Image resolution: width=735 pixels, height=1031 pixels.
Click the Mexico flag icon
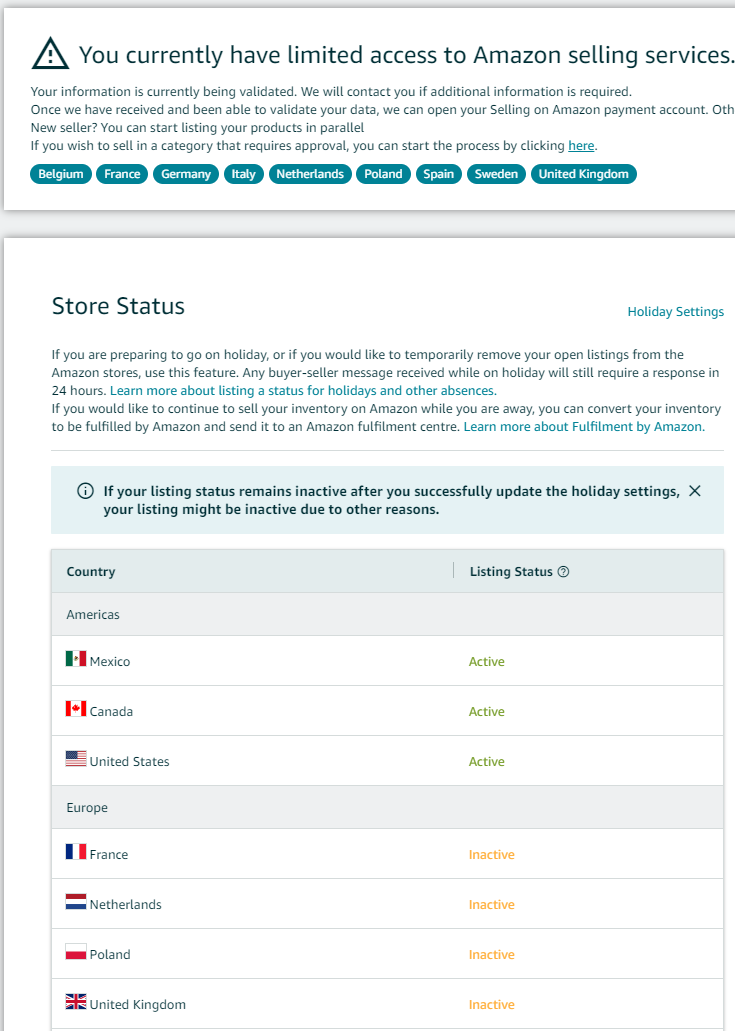click(x=76, y=658)
